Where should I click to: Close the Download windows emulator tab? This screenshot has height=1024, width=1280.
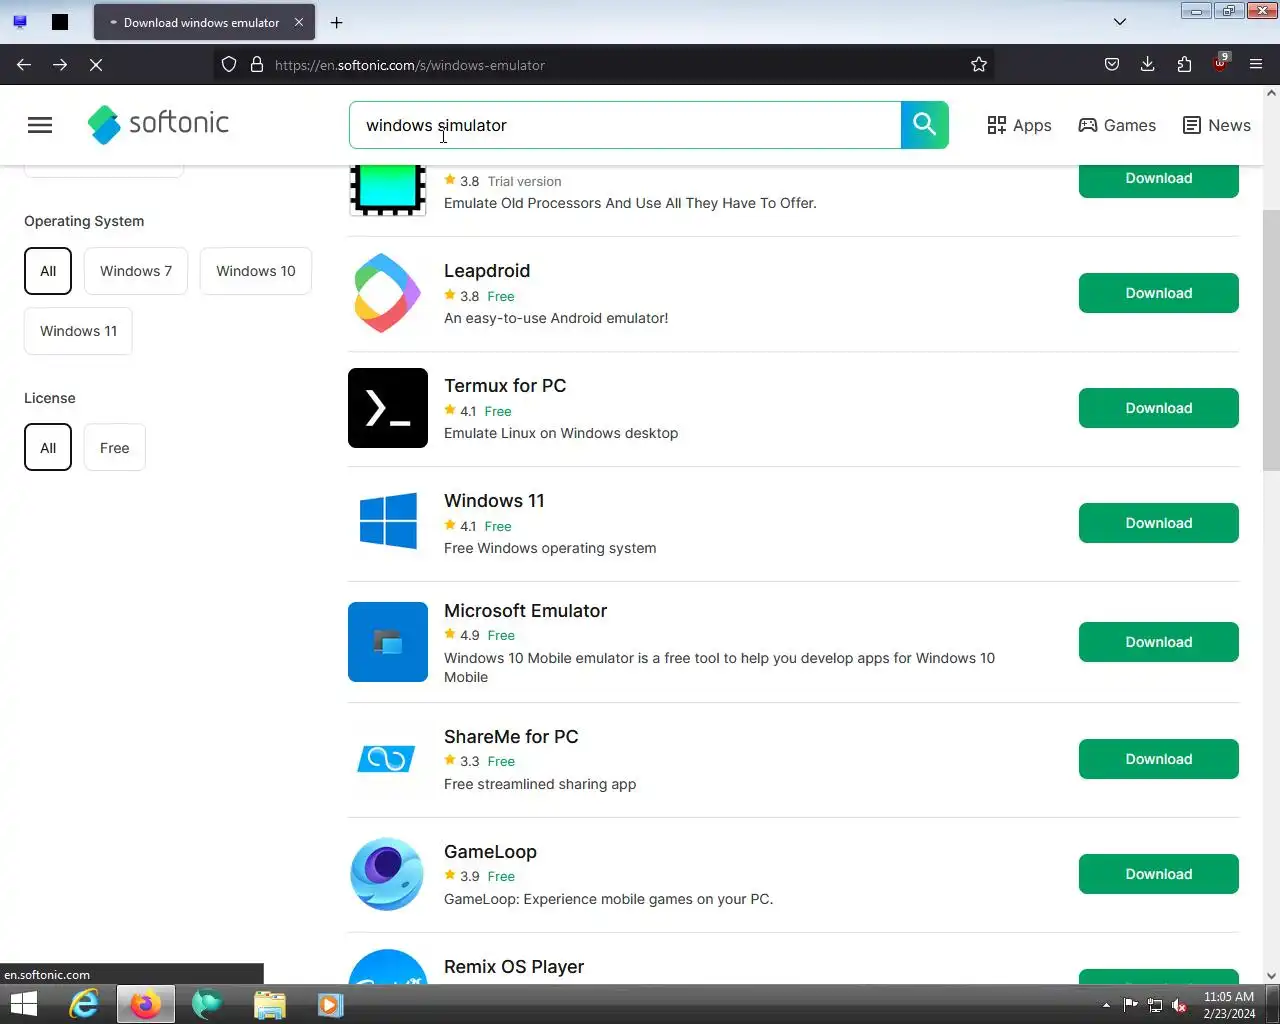298,22
